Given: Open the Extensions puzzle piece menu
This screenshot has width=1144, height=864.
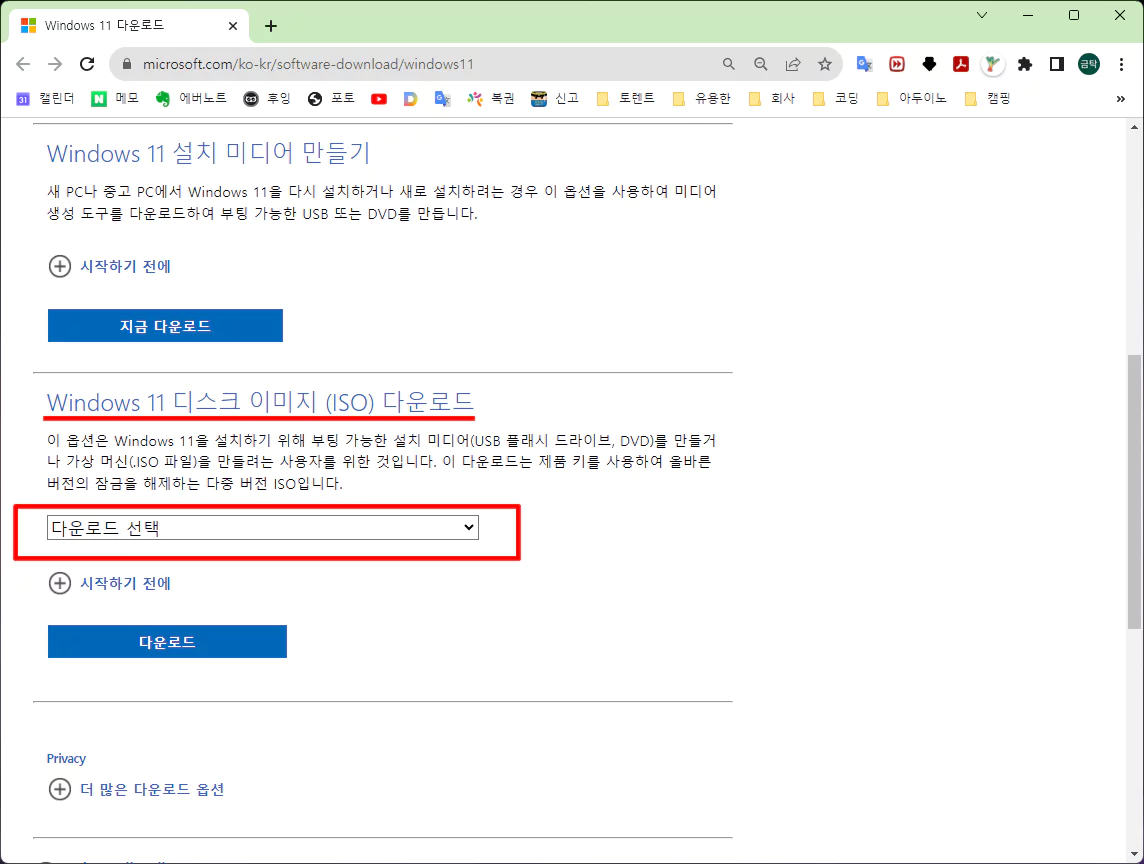Looking at the screenshot, I should point(1024,64).
